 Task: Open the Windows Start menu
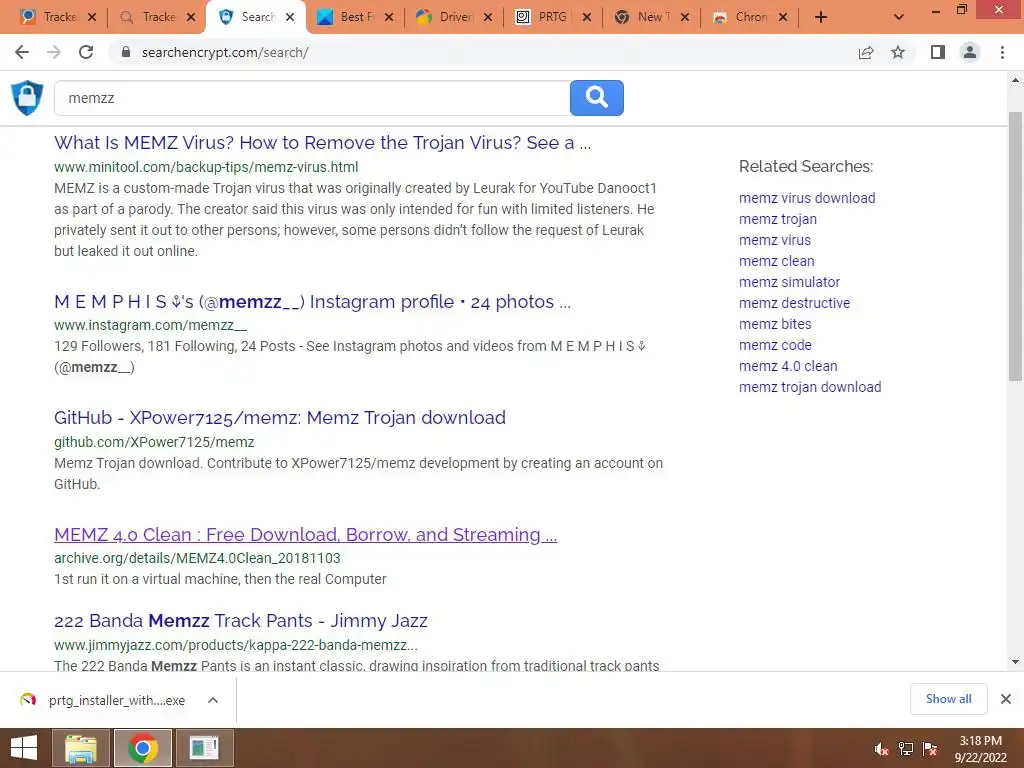pyautogui.click(x=24, y=748)
